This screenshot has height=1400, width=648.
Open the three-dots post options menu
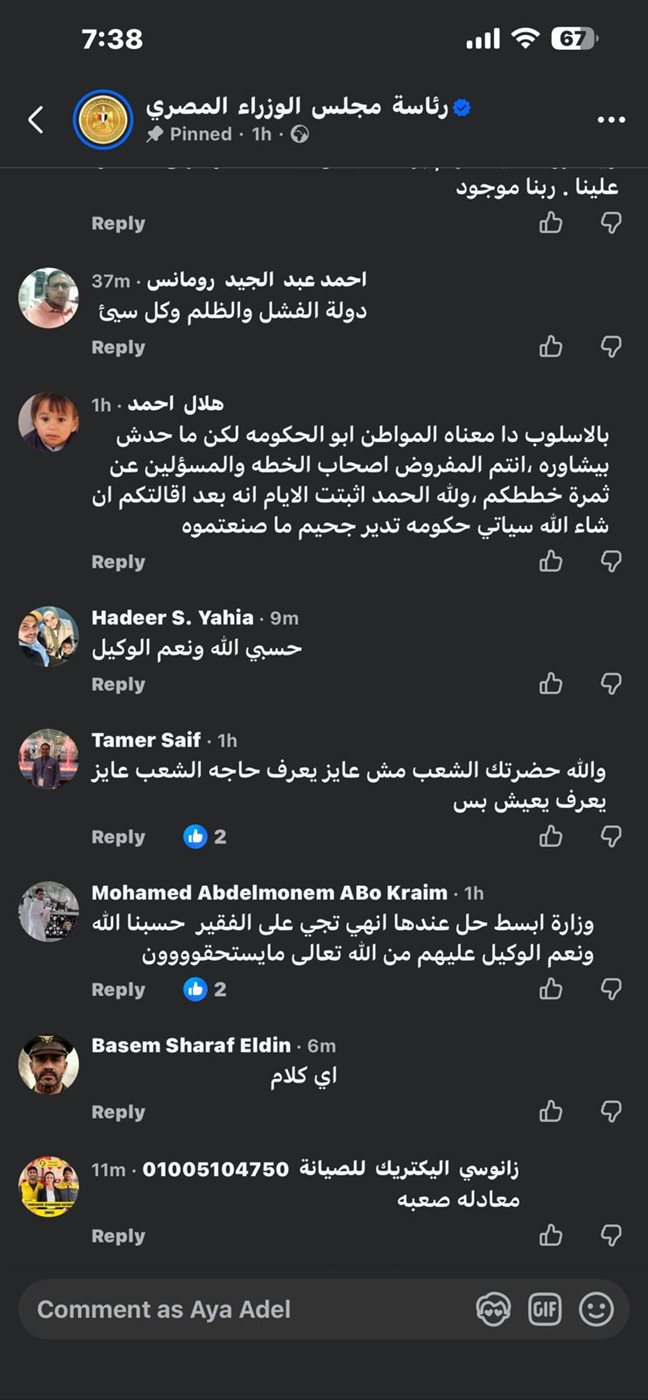click(x=611, y=120)
